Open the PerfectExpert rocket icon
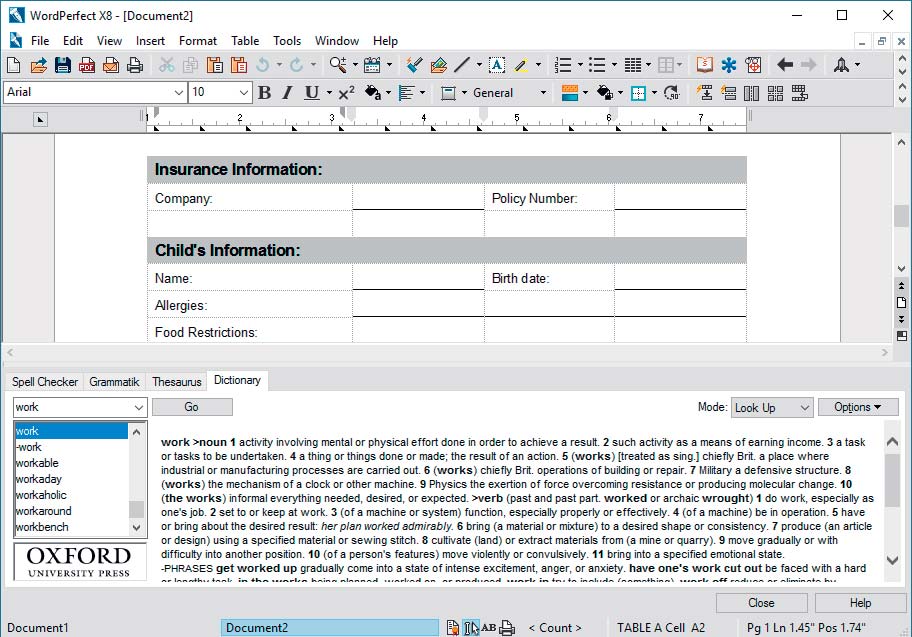Viewport: 912px width, 637px height. 841,65
